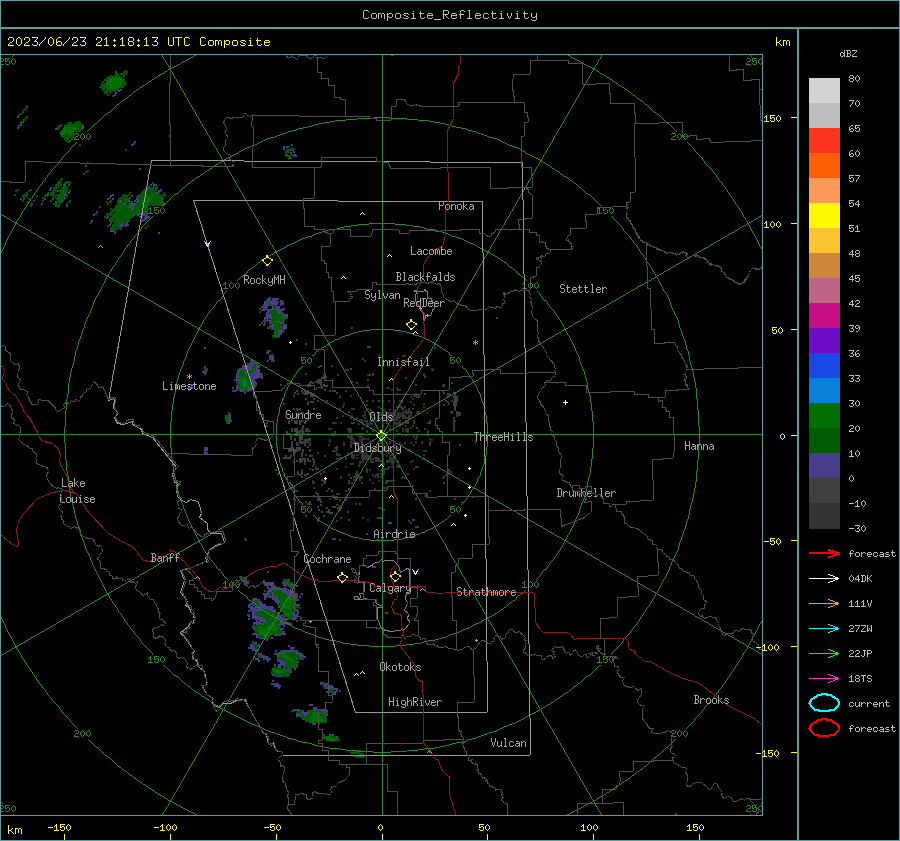The image size is (900, 841).
Task: Click the ThreeHills town label
Action: [503, 437]
